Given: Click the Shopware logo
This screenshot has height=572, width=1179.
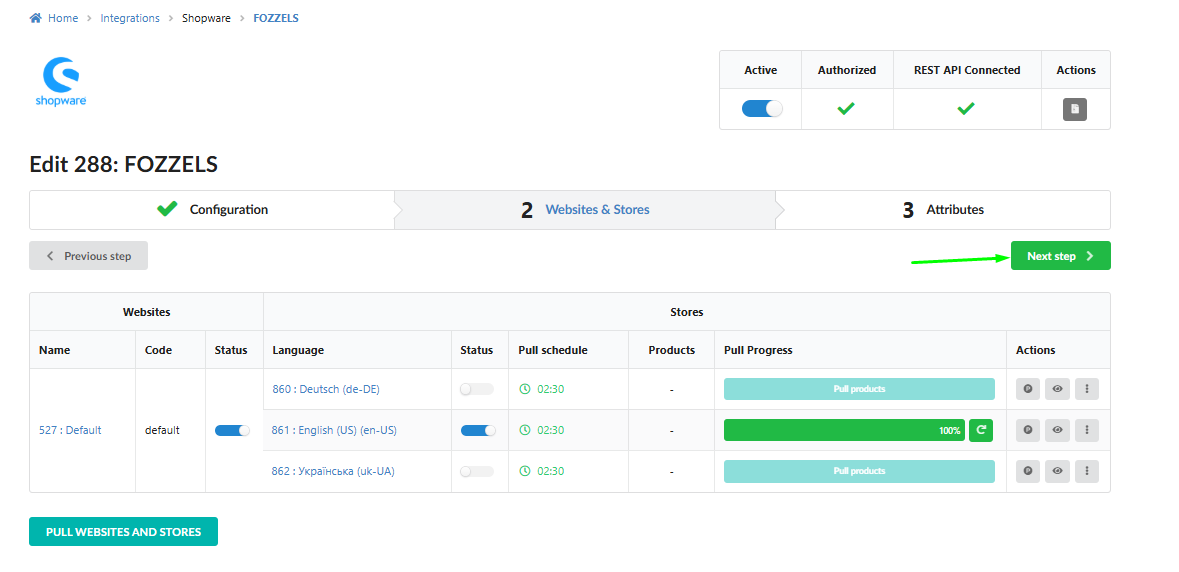Looking at the screenshot, I should pos(61,81).
